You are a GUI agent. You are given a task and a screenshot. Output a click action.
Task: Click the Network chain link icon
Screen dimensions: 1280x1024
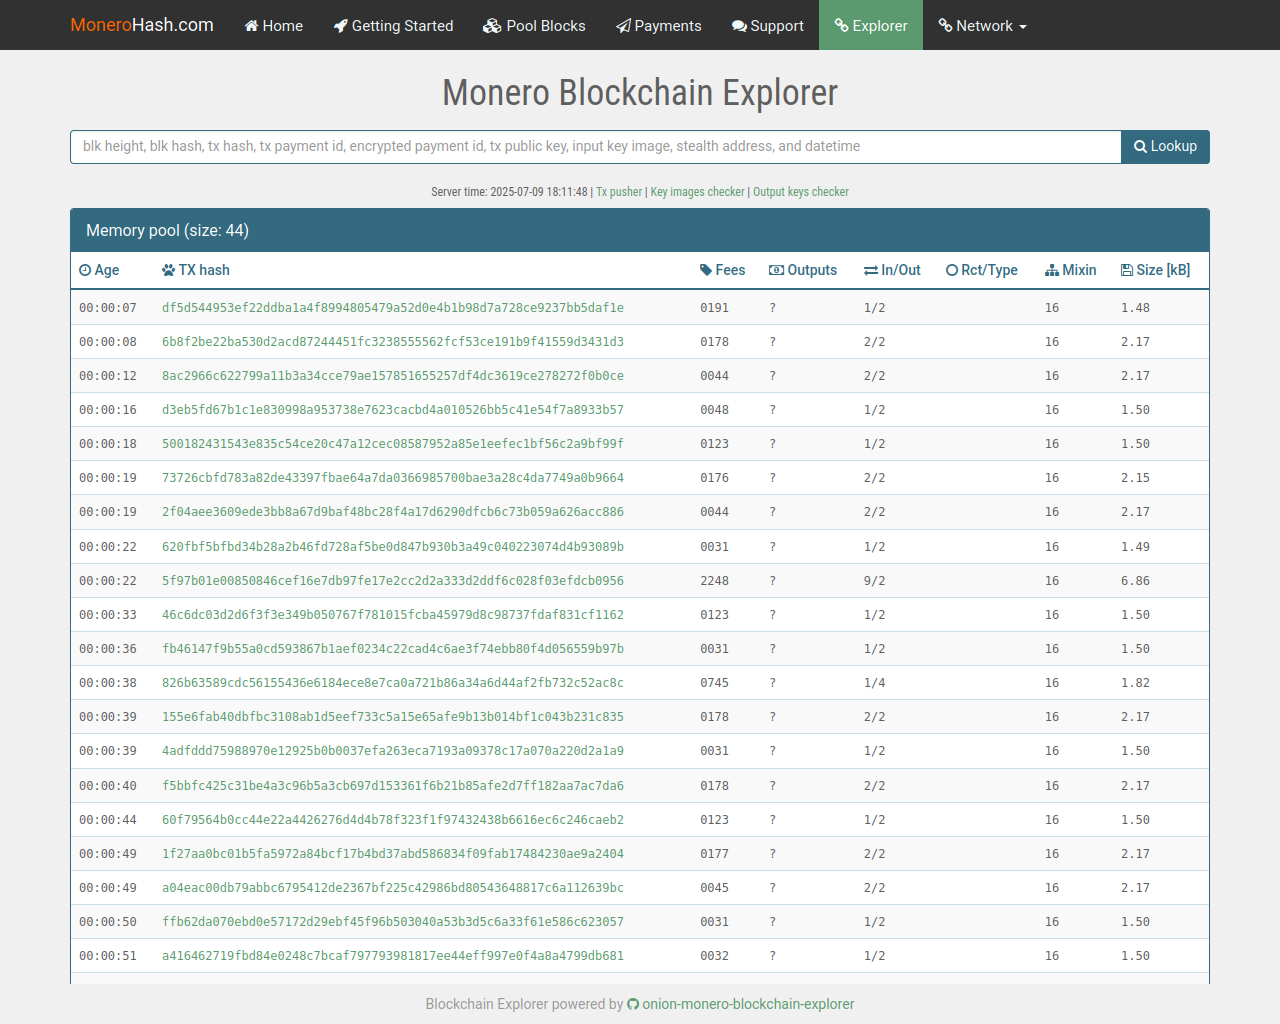pyautogui.click(x=945, y=26)
